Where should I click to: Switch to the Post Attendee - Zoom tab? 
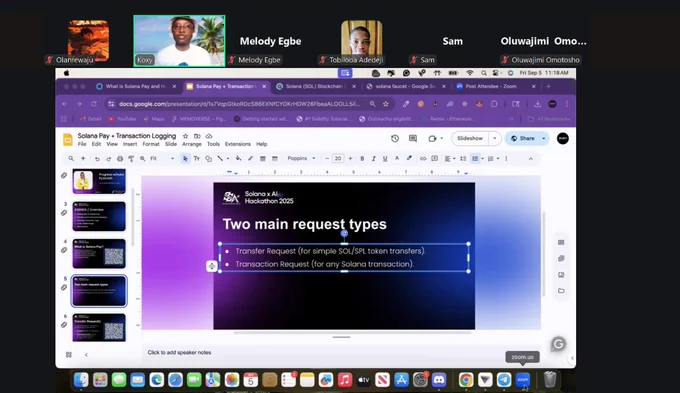(496, 86)
